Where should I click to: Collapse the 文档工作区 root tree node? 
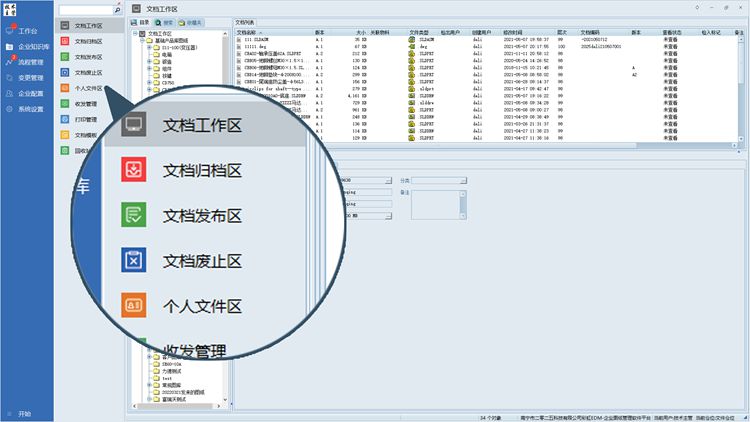[136, 33]
